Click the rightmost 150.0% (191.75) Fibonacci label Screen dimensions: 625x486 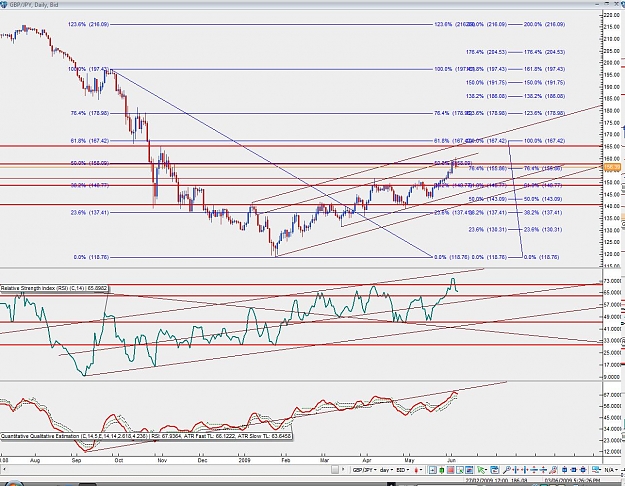[x=544, y=83]
